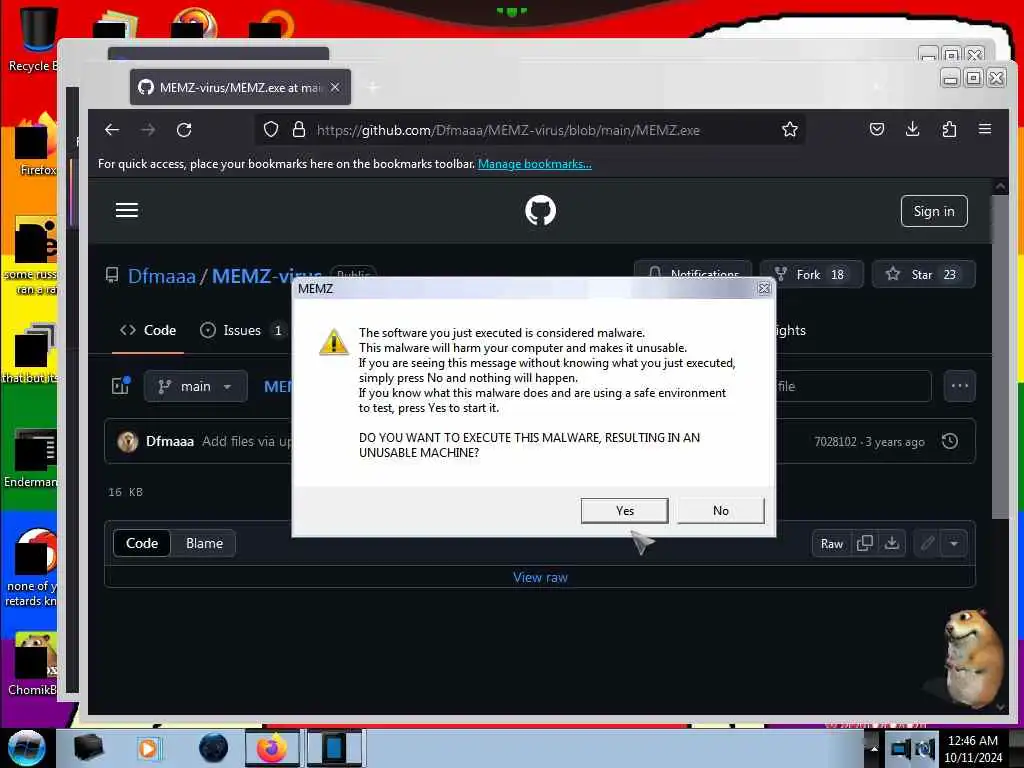1024x768 pixels.
Task: Click the volume tray icon
Action: pos(925,749)
